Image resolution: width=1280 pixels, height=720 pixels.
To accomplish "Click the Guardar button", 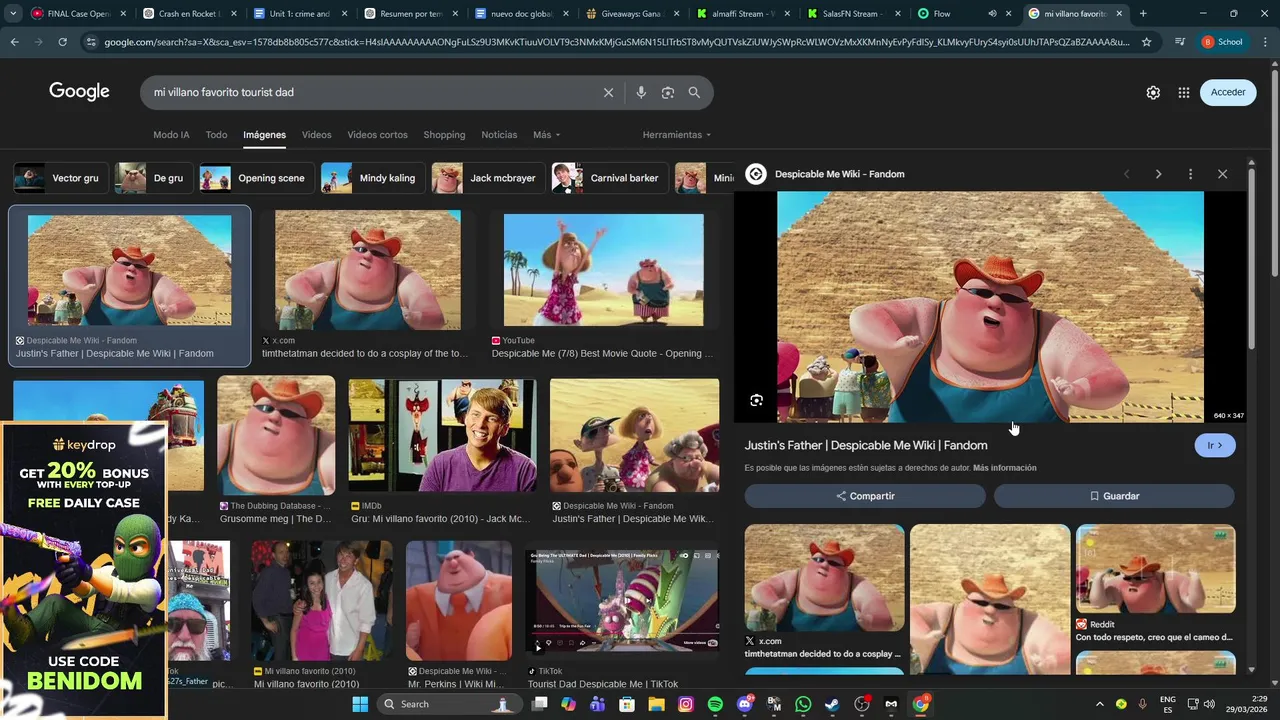I will [x=1114, y=496].
